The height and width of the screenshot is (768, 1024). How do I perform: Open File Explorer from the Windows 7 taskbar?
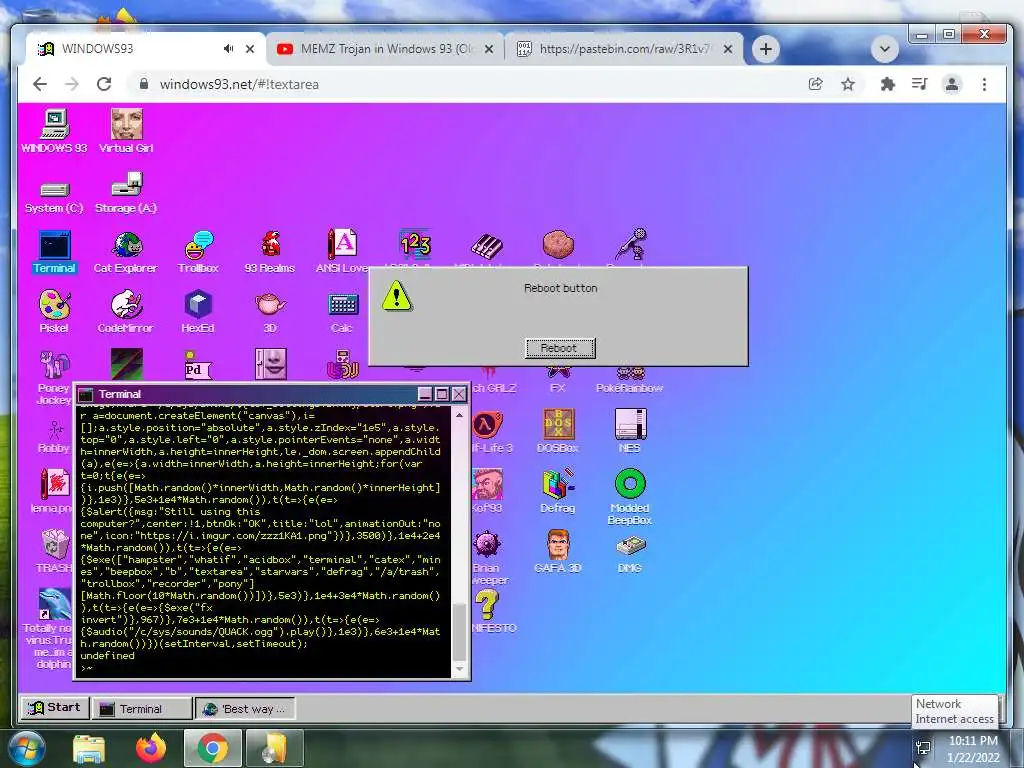89,749
